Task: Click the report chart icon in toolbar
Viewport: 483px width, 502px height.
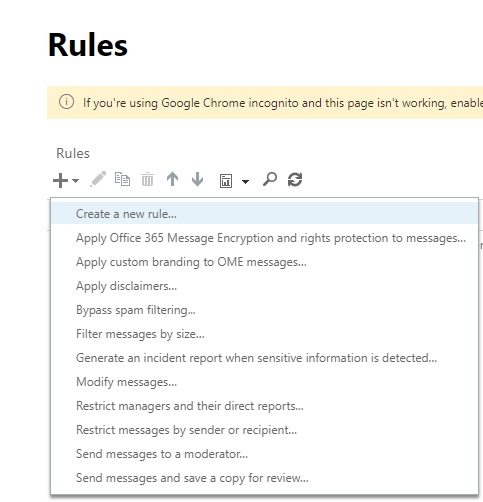Action: (x=226, y=181)
